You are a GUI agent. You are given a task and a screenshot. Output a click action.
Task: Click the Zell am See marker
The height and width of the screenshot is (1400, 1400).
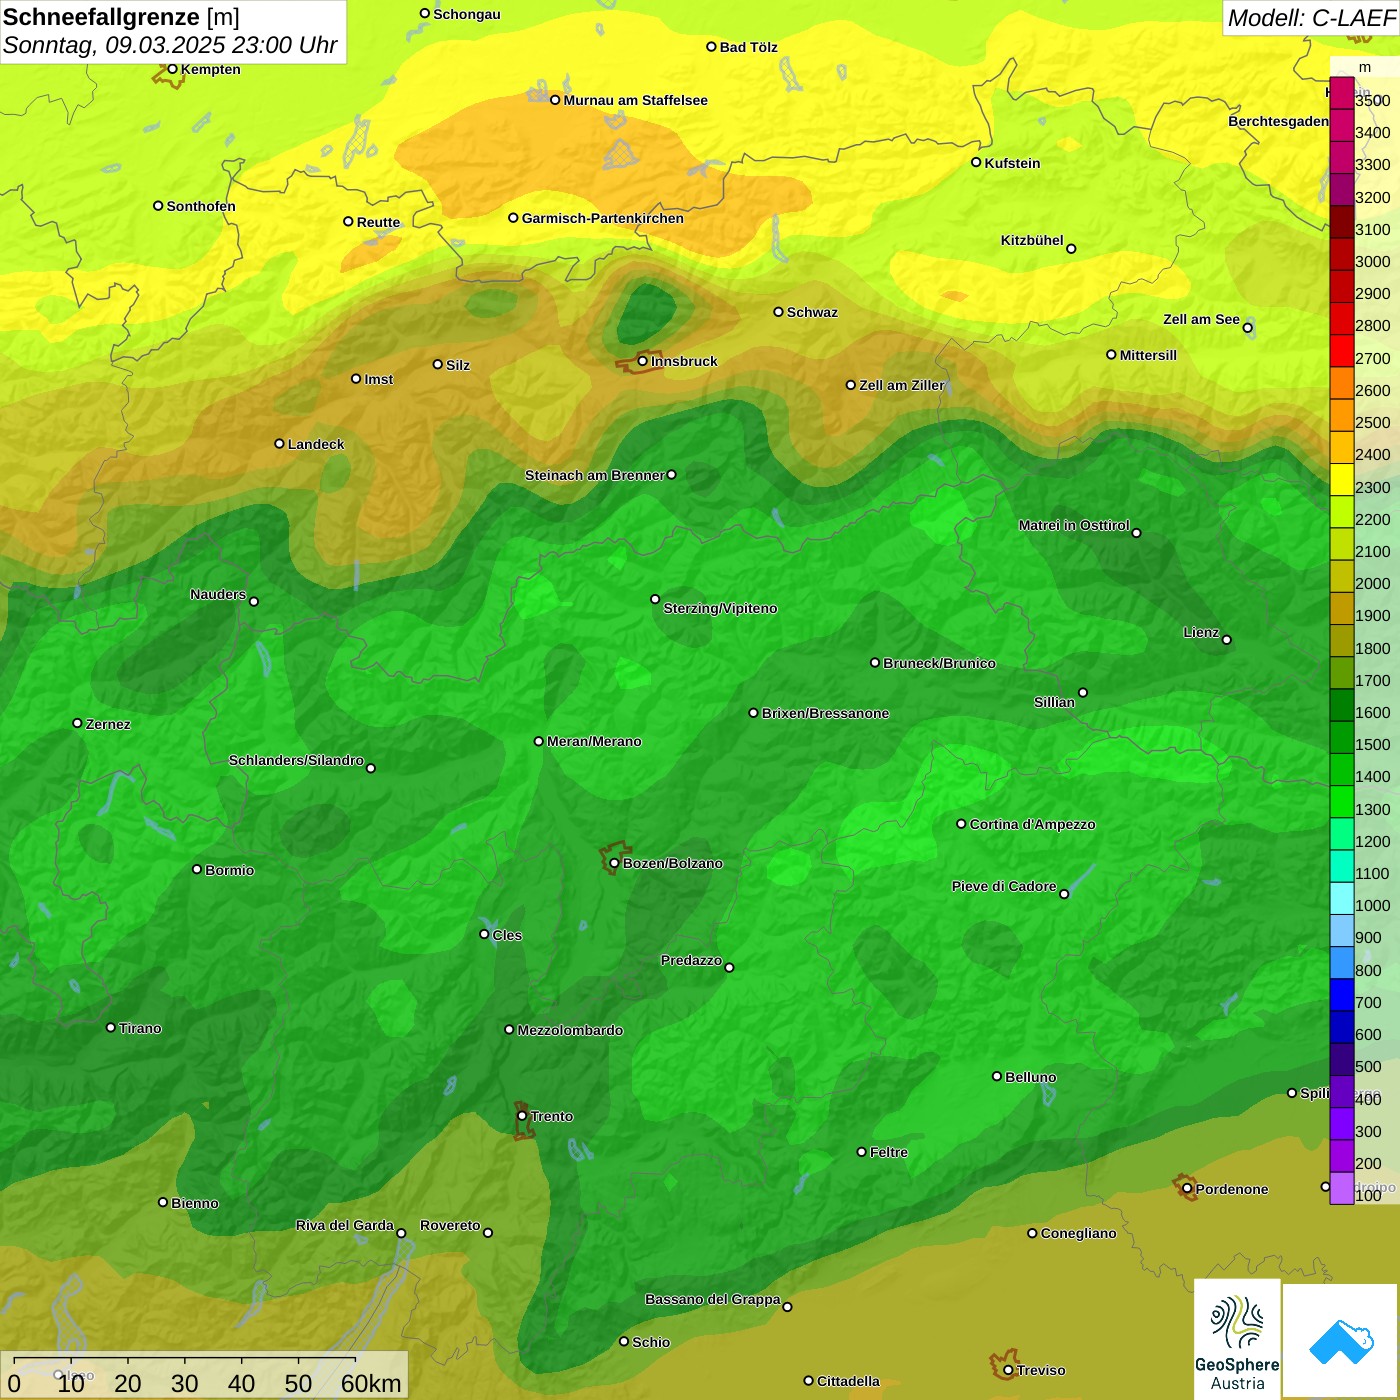1247,328
